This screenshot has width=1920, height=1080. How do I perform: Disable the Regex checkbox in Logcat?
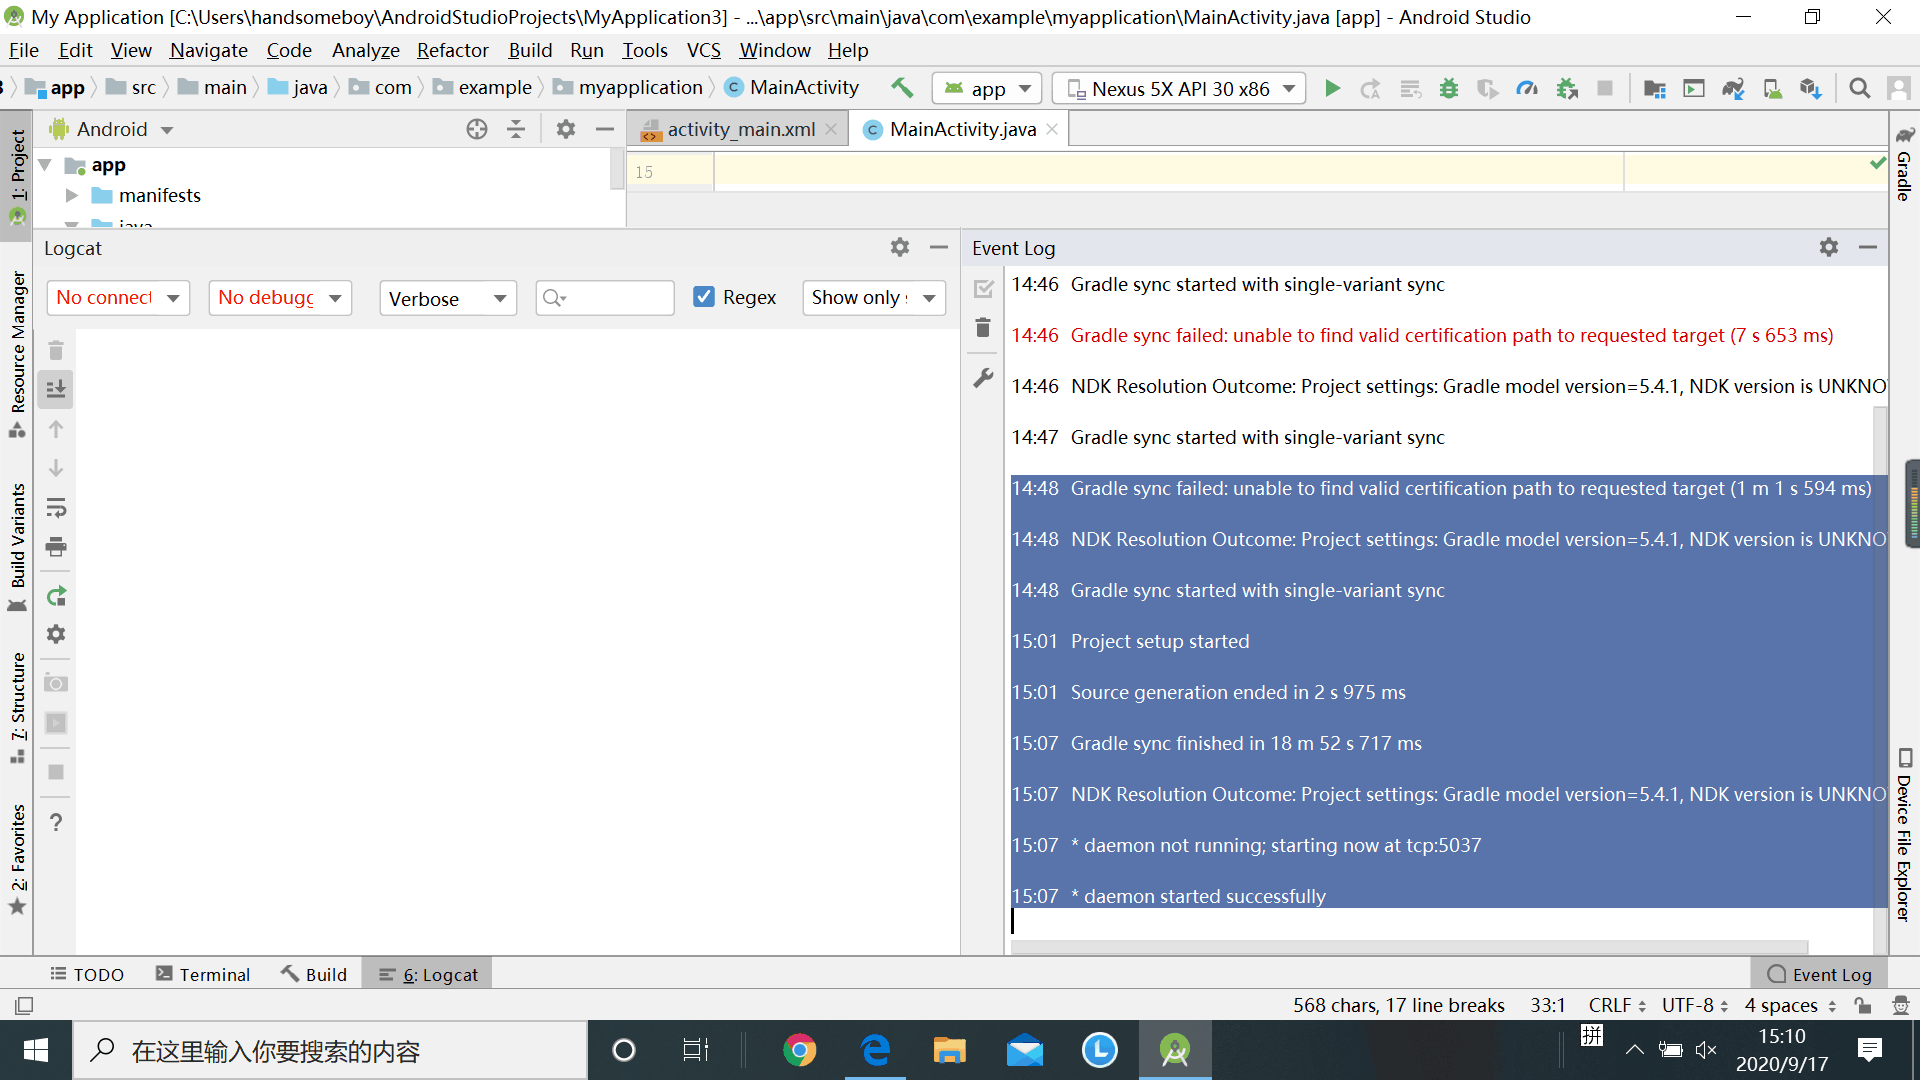coord(705,296)
